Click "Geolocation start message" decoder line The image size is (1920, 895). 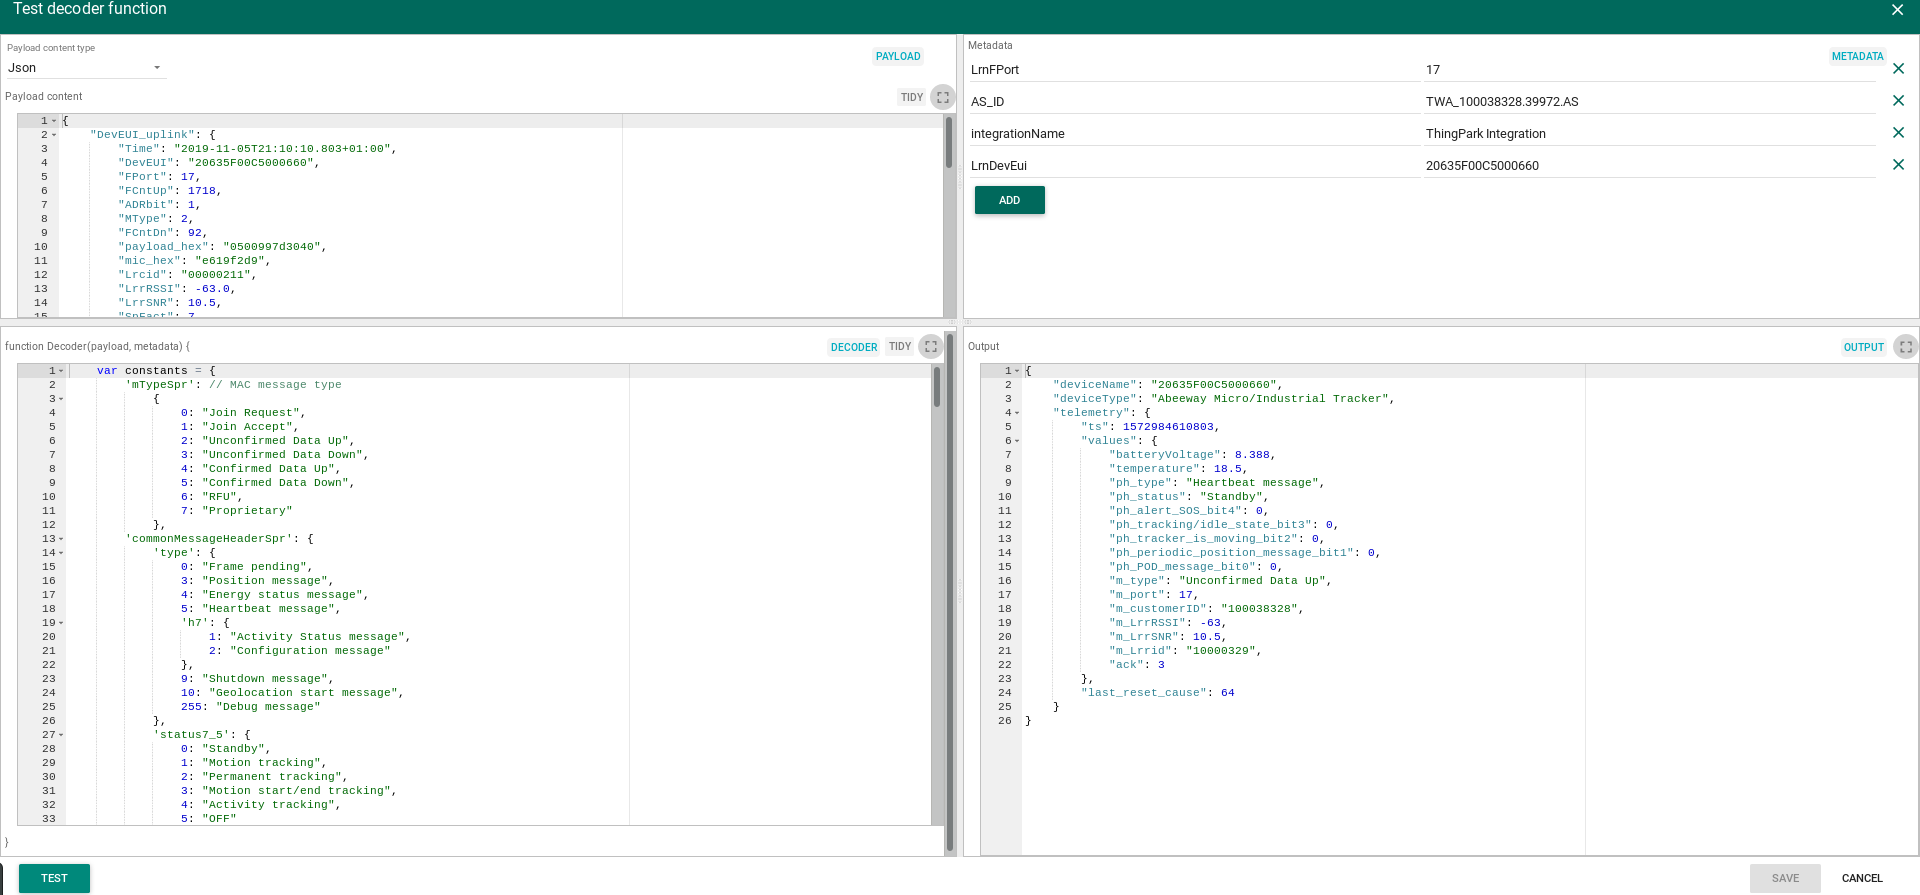(x=292, y=693)
